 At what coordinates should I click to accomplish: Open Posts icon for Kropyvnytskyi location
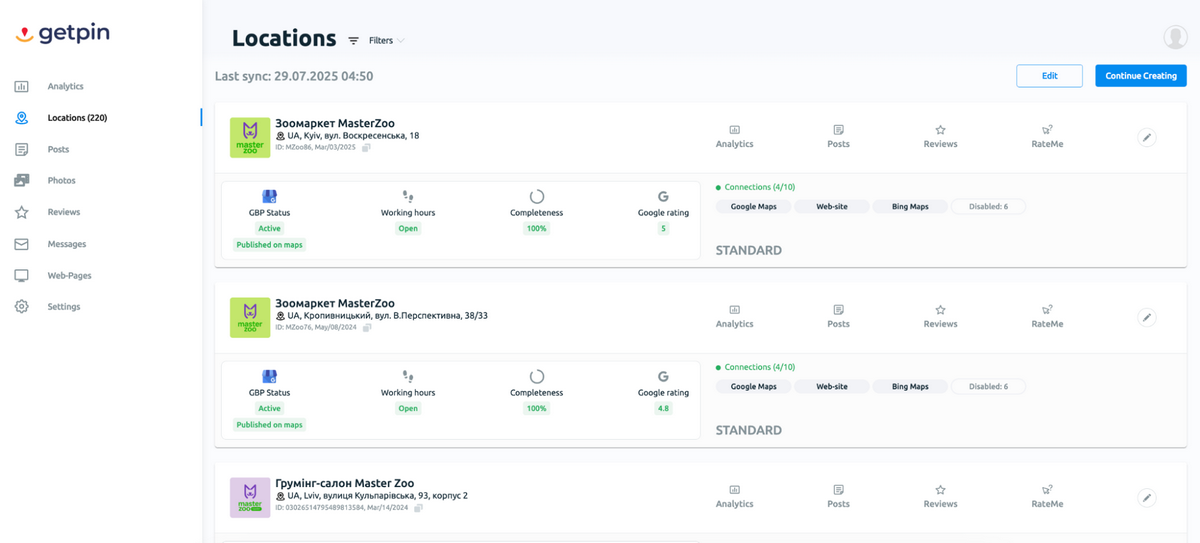coord(838,316)
